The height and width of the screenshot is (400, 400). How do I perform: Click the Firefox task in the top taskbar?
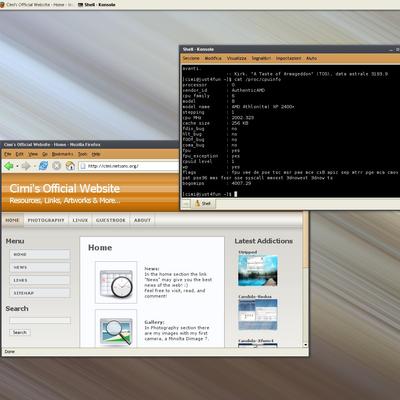[x=37, y=5]
